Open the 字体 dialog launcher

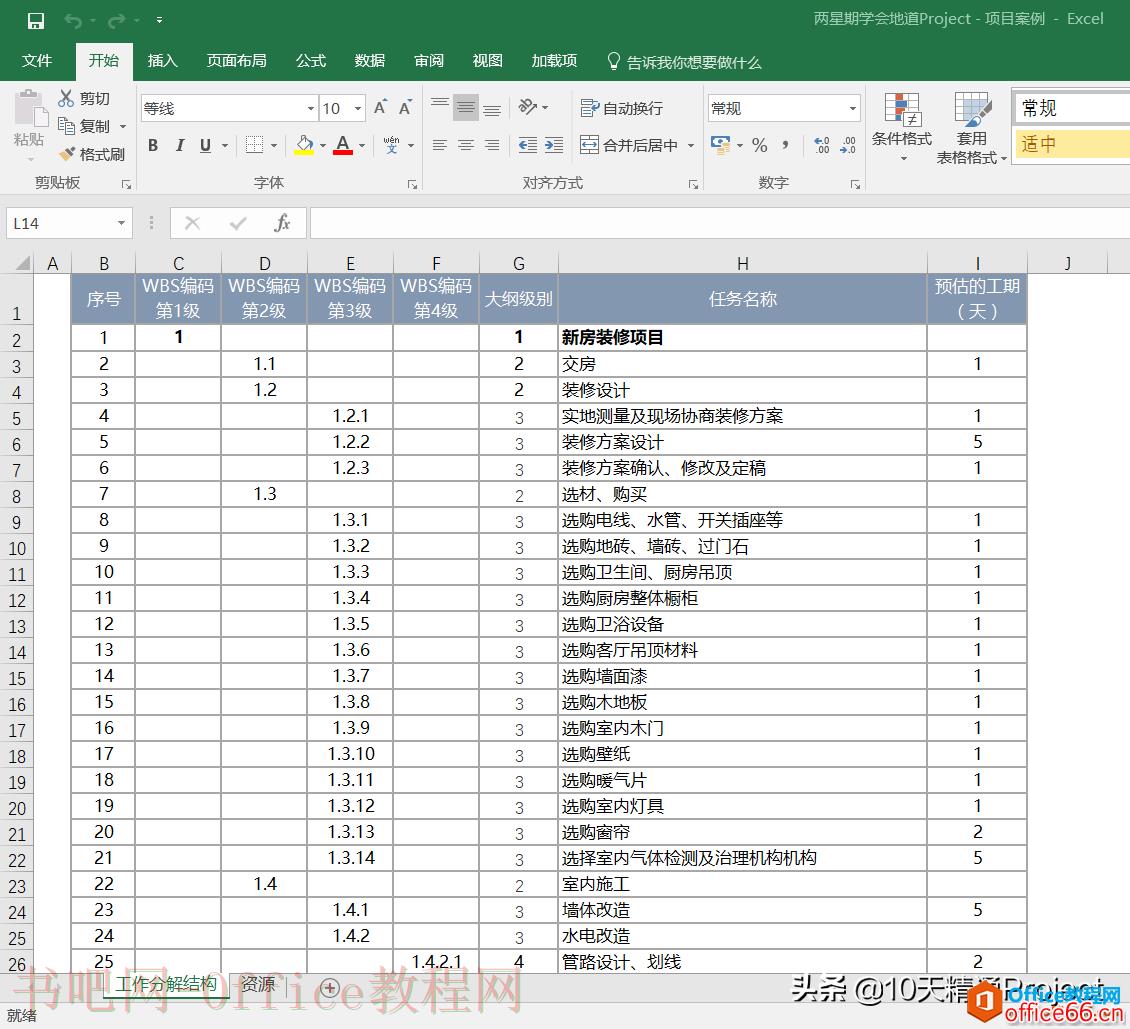[x=412, y=184]
